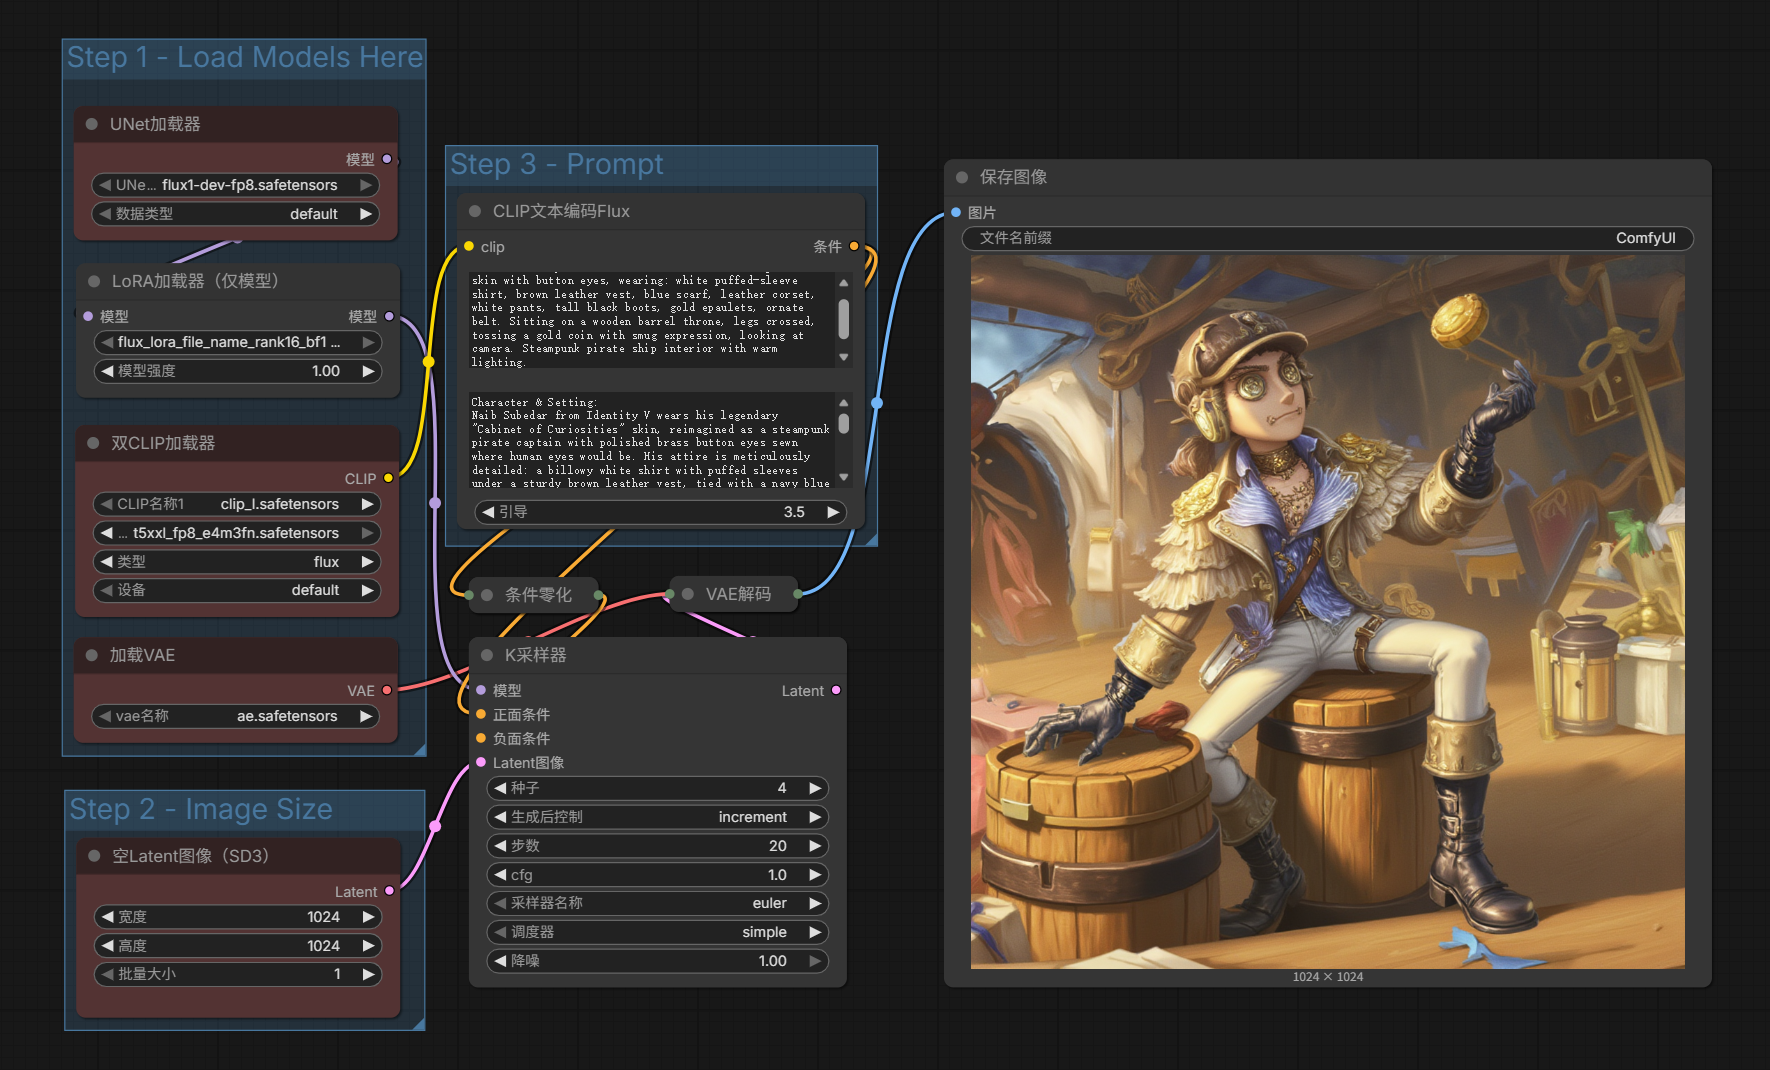Open the 生成后控制 increment dropdown

coord(658,817)
